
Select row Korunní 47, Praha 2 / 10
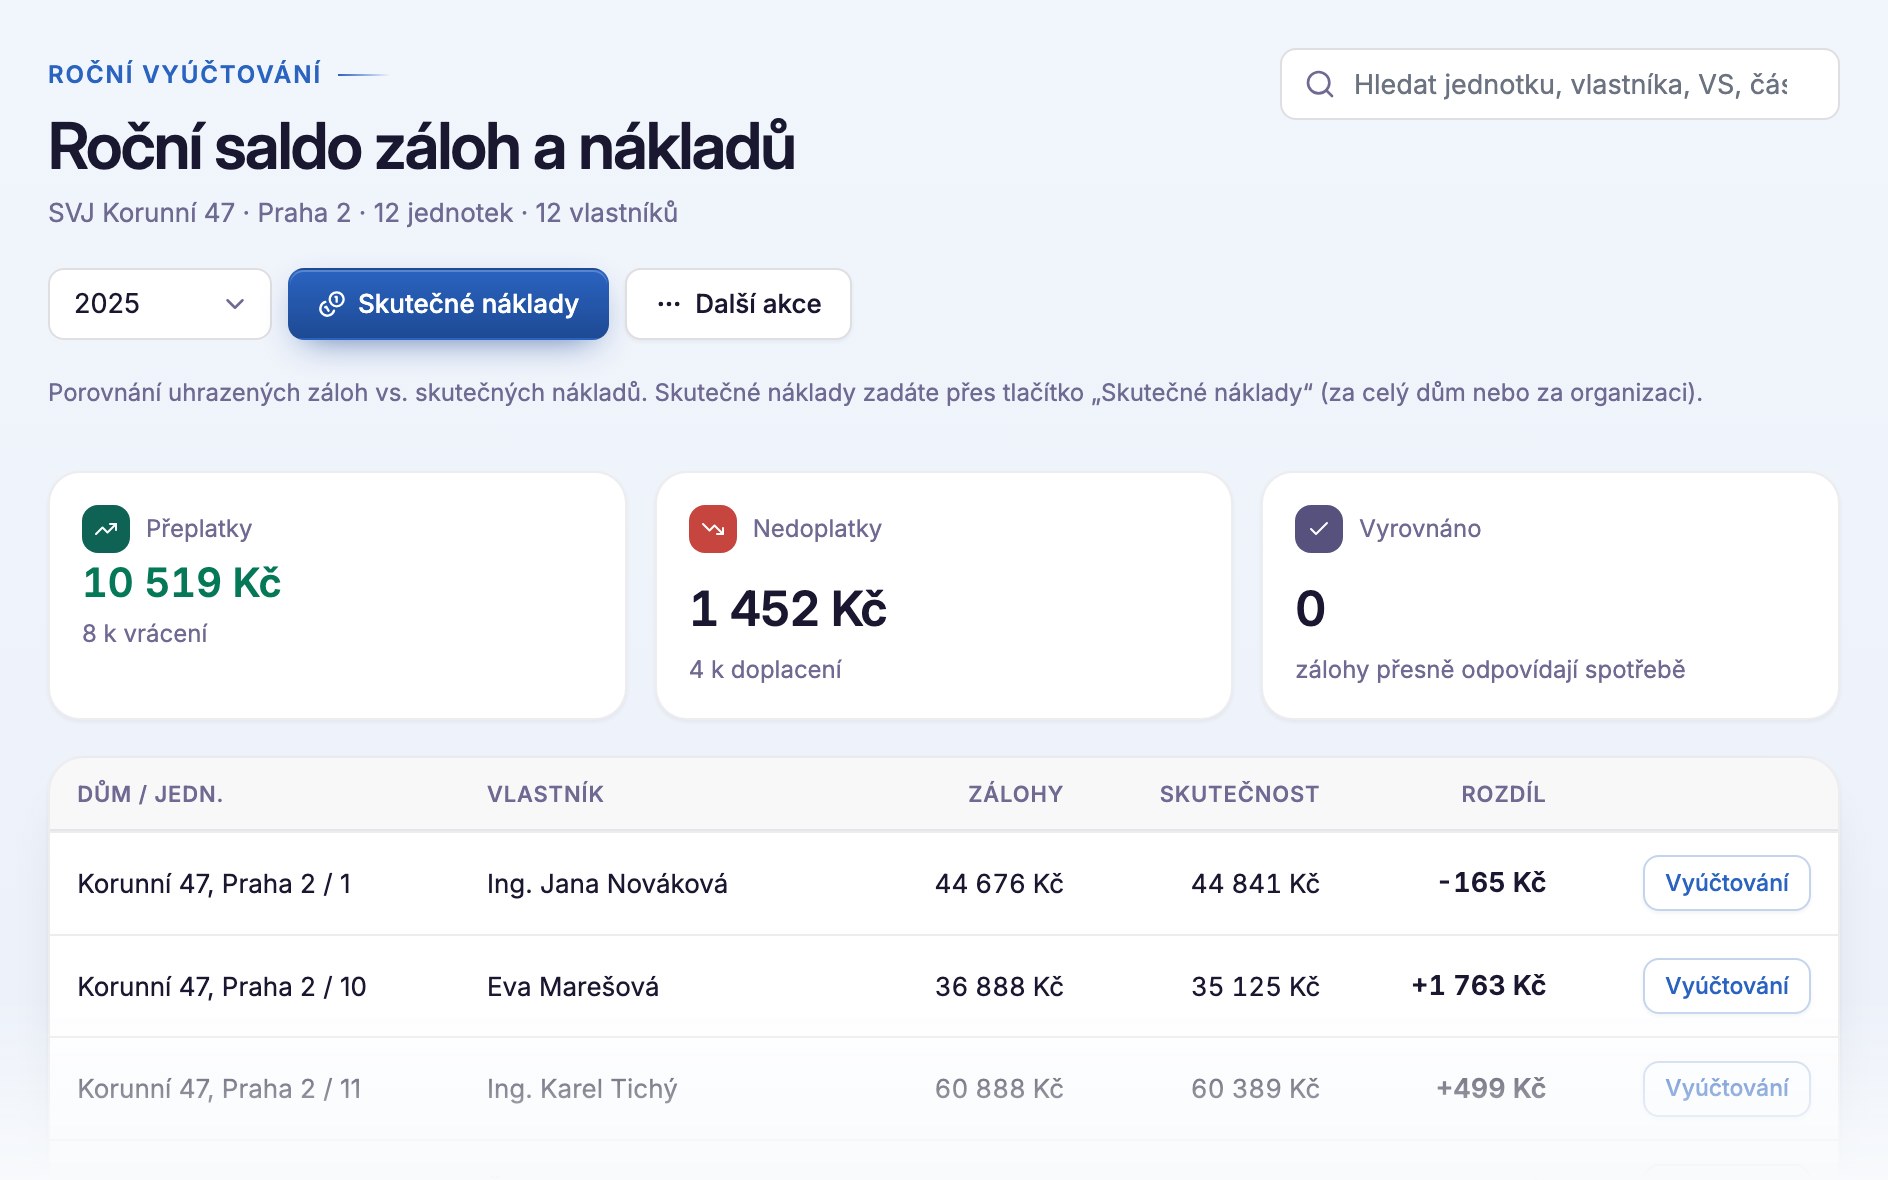point(944,986)
